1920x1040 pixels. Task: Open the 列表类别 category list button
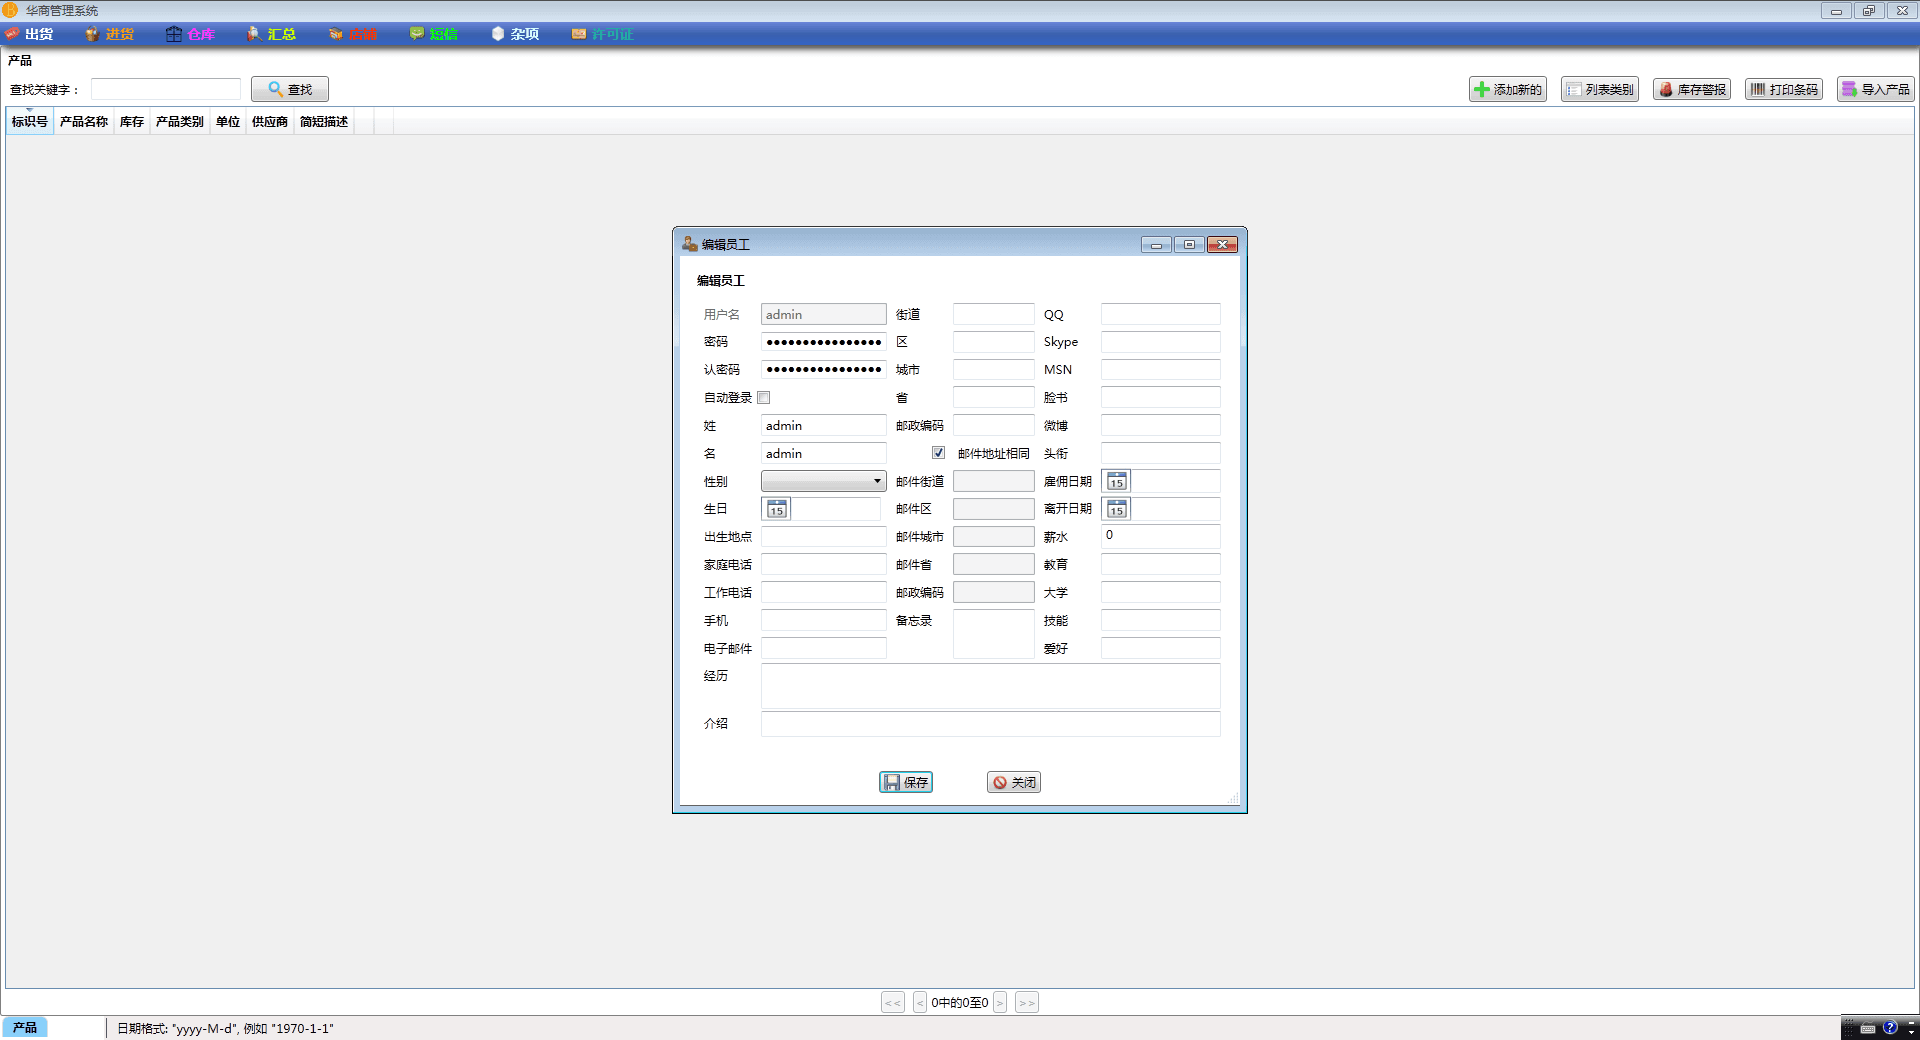1600,89
